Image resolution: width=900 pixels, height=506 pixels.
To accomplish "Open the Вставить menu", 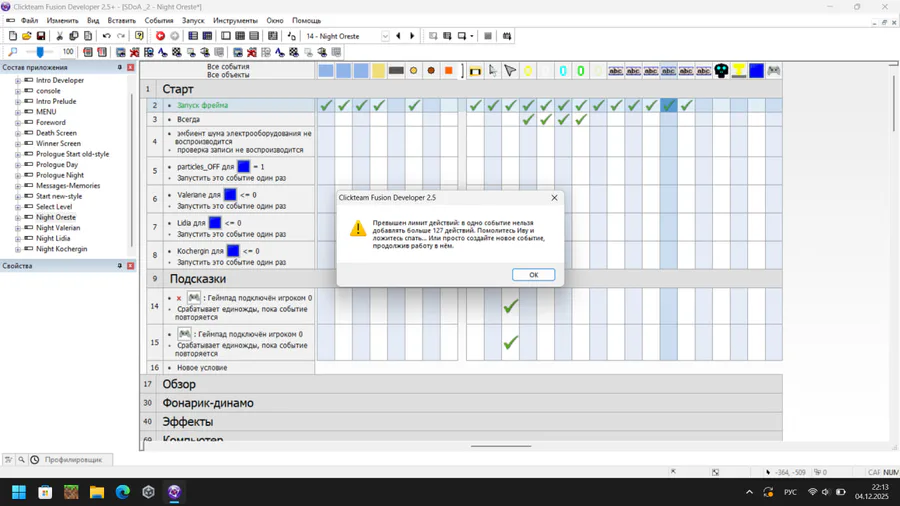I will pos(122,21).
